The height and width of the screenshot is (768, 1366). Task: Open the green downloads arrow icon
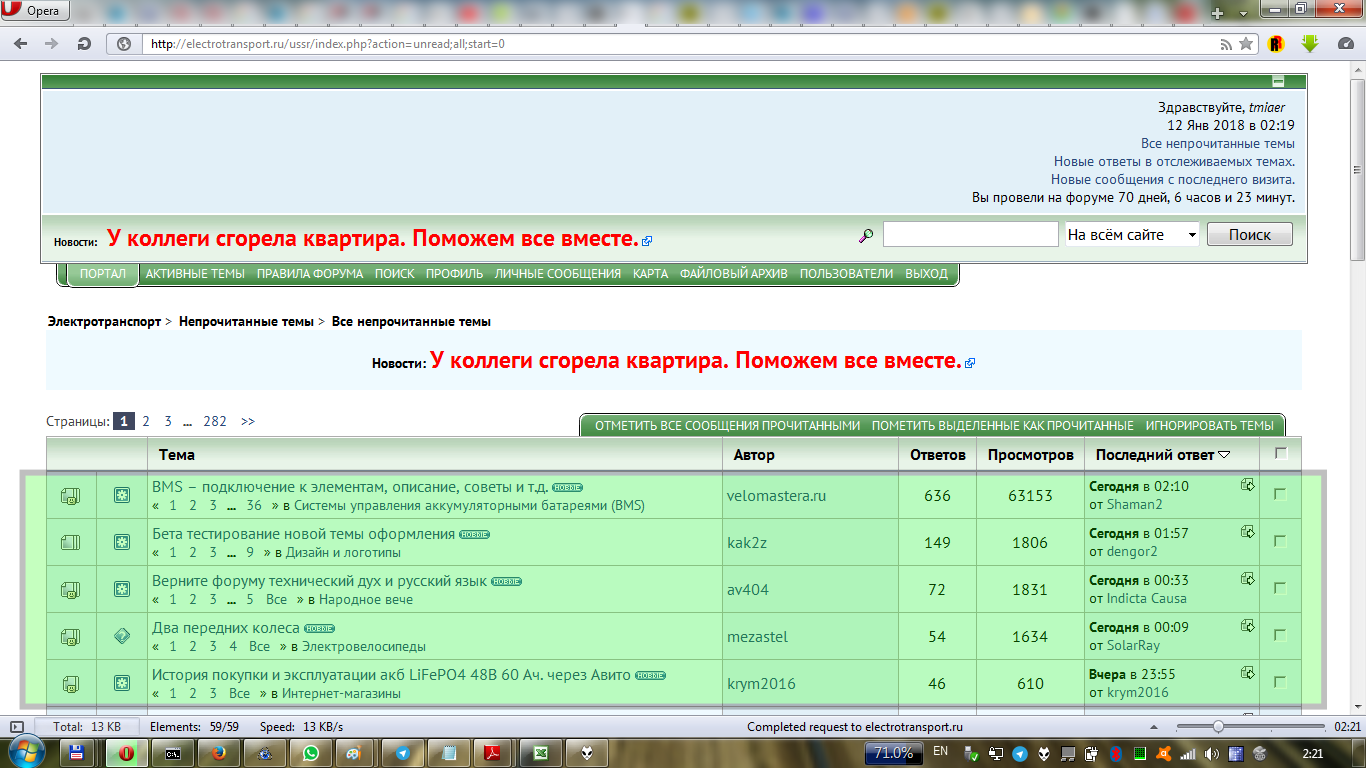click(x=1310, y=44)
